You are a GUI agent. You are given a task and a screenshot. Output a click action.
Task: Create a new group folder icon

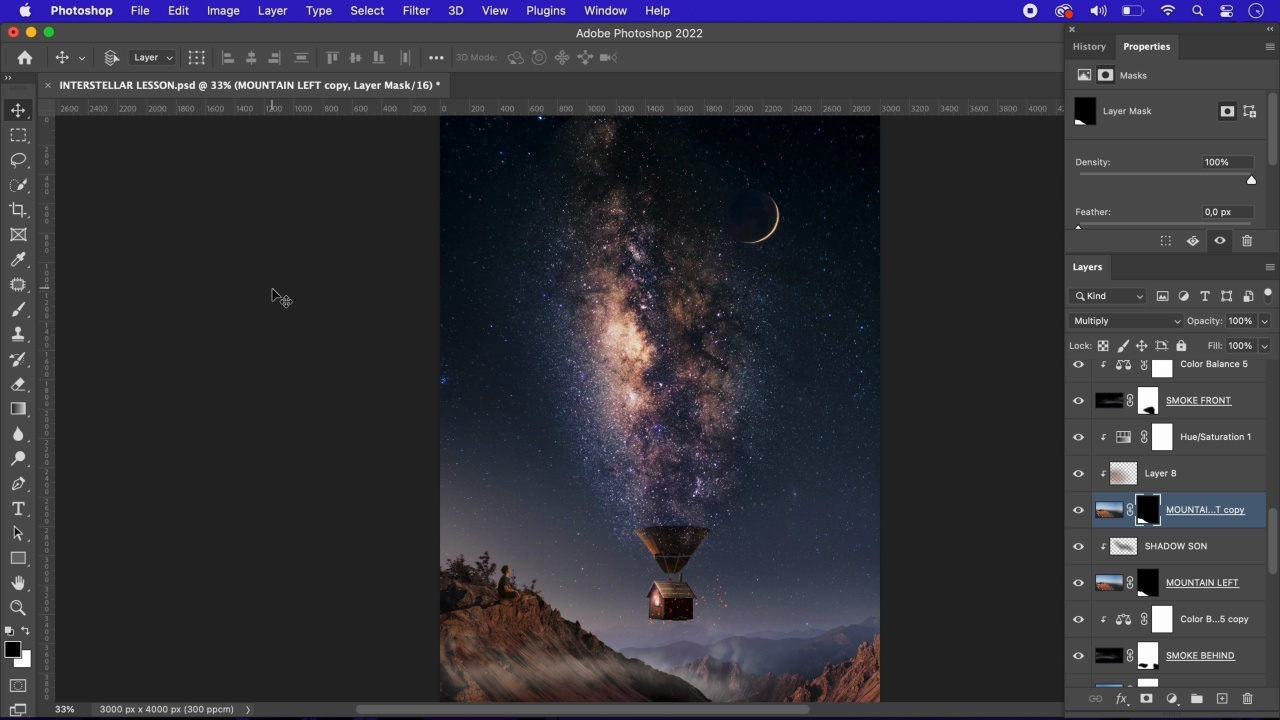pos(1196,699)
